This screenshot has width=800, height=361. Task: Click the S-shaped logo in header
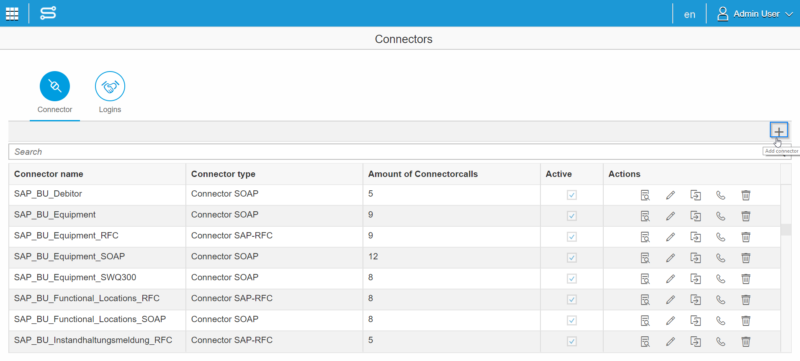pos(47,13)
